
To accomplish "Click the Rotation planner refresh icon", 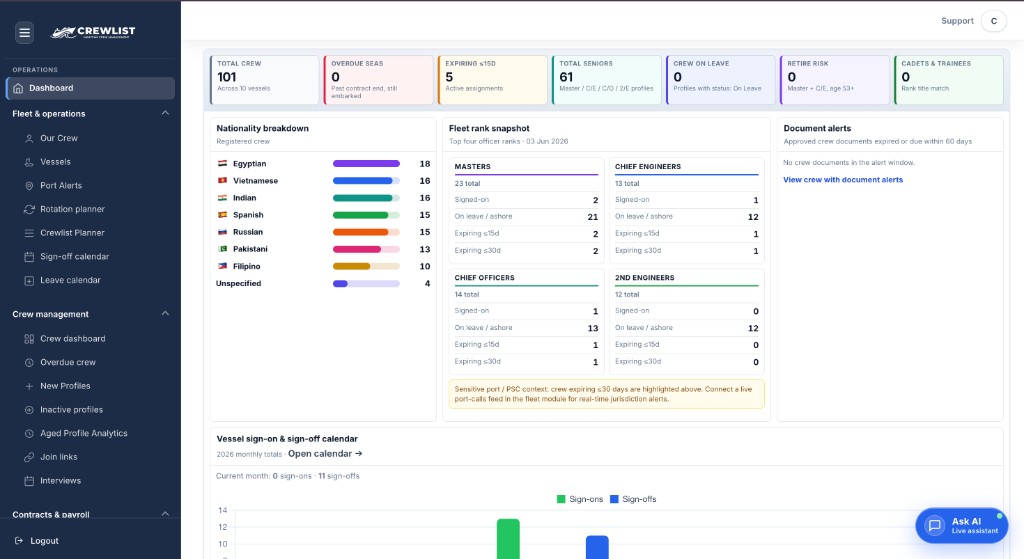I will pyautogui.click(x=29, y=209).
